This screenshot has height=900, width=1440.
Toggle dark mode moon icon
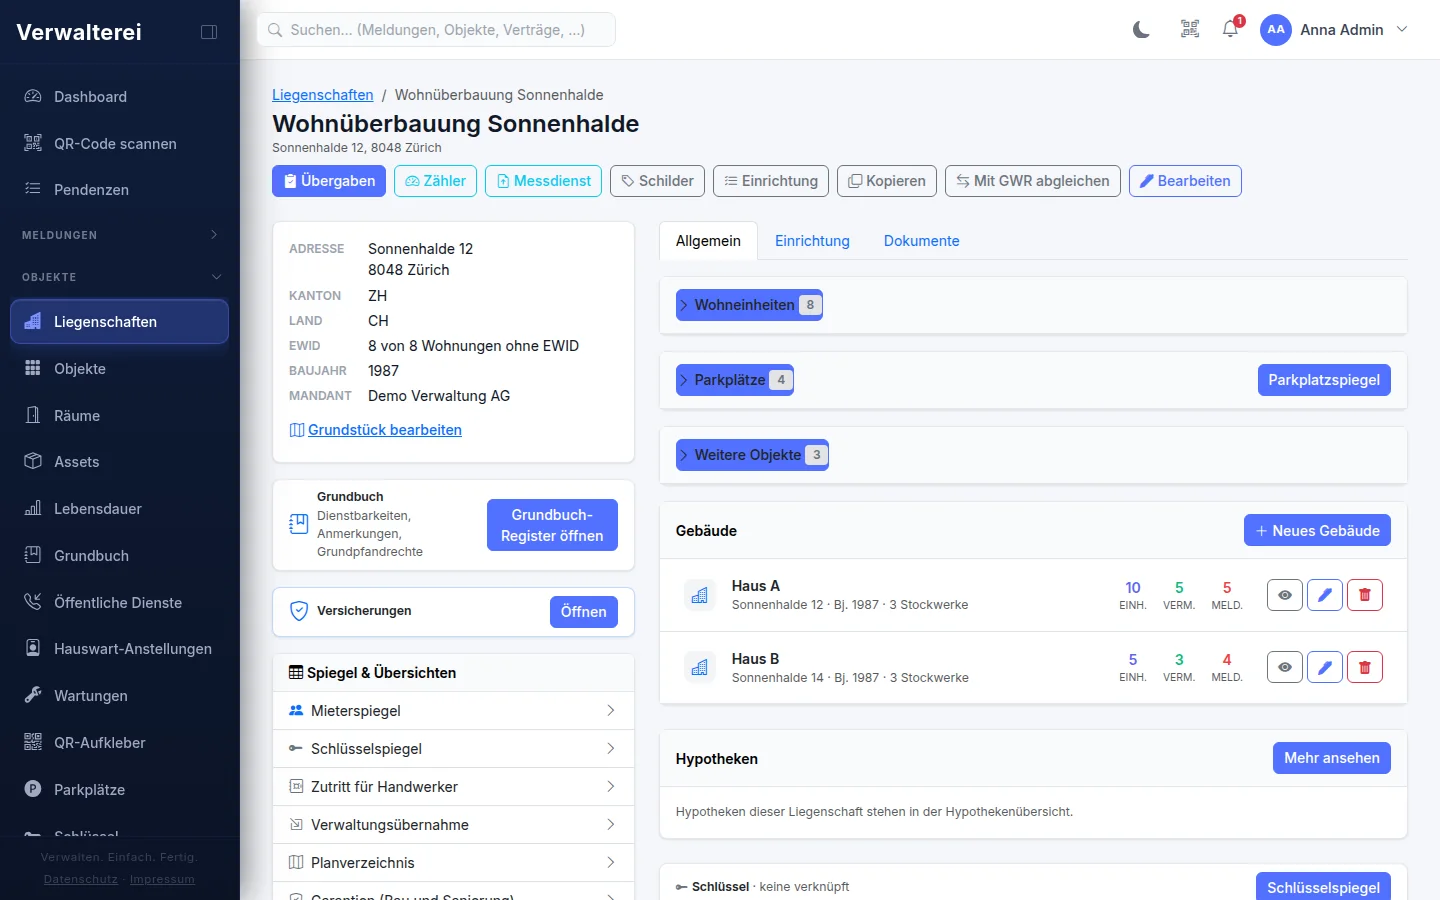[x=1141, y=30]
